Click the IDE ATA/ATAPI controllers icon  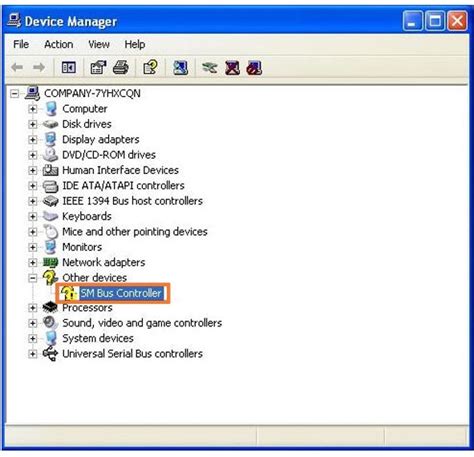tap(50, 186)
